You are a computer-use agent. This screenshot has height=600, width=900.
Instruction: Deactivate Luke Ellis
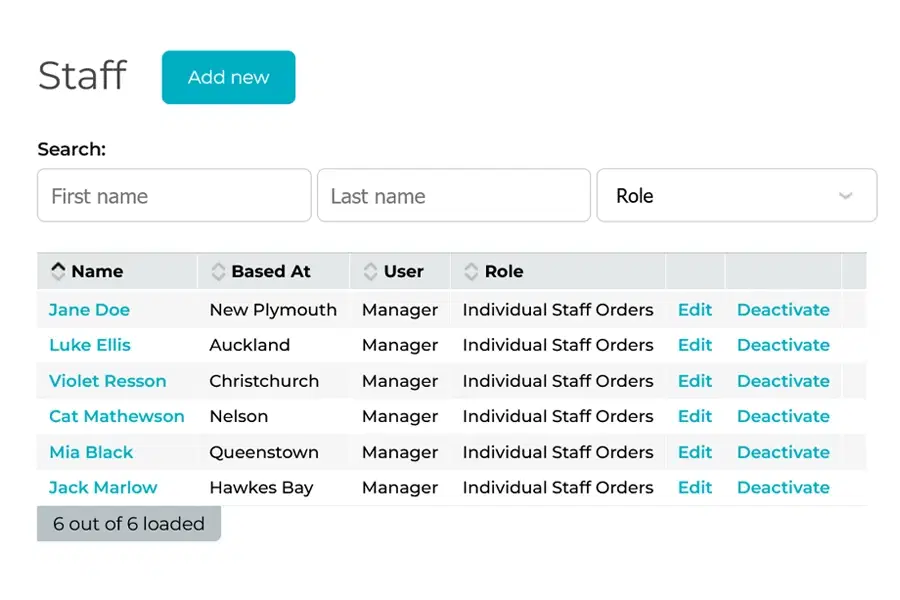tap(783, 345)
